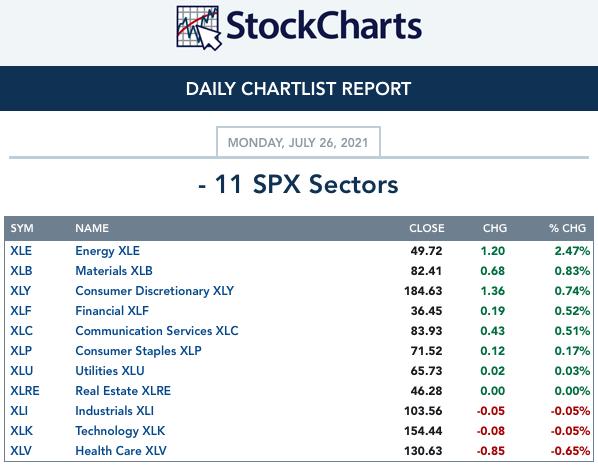Click Health Care XLV link
Image resolution: width=598 pixels, height=468 pixels.
(121, 451)
